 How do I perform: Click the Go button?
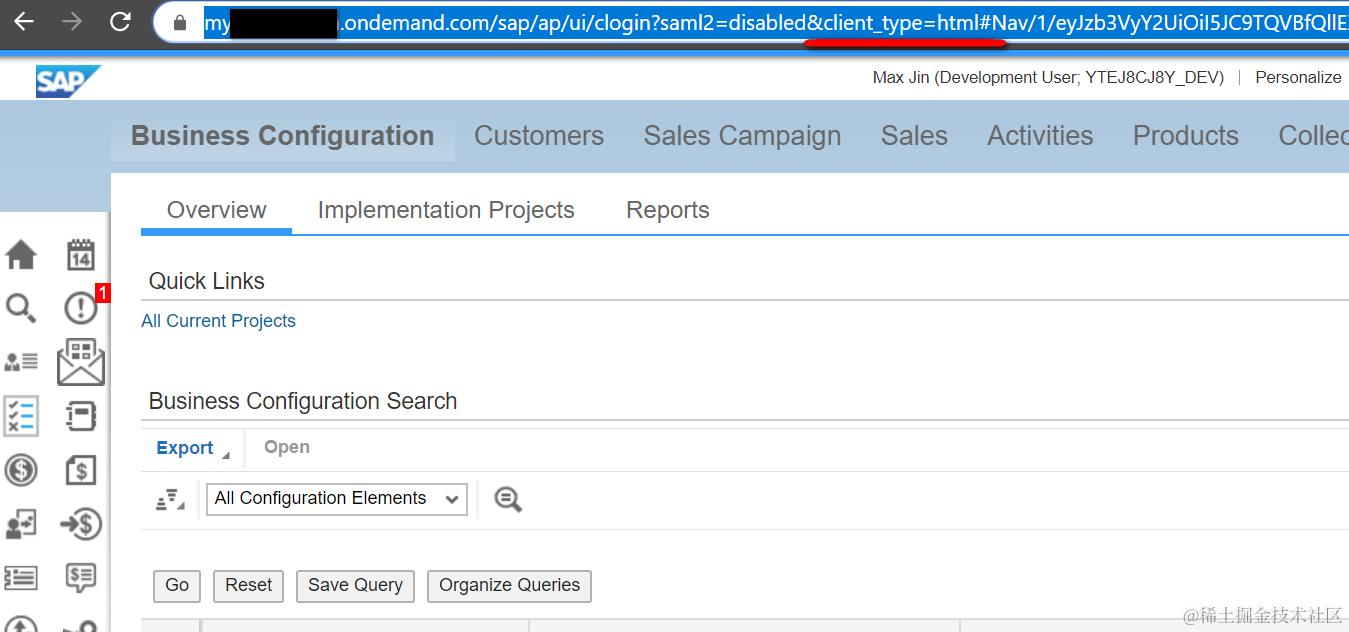[x=177, y=586]
